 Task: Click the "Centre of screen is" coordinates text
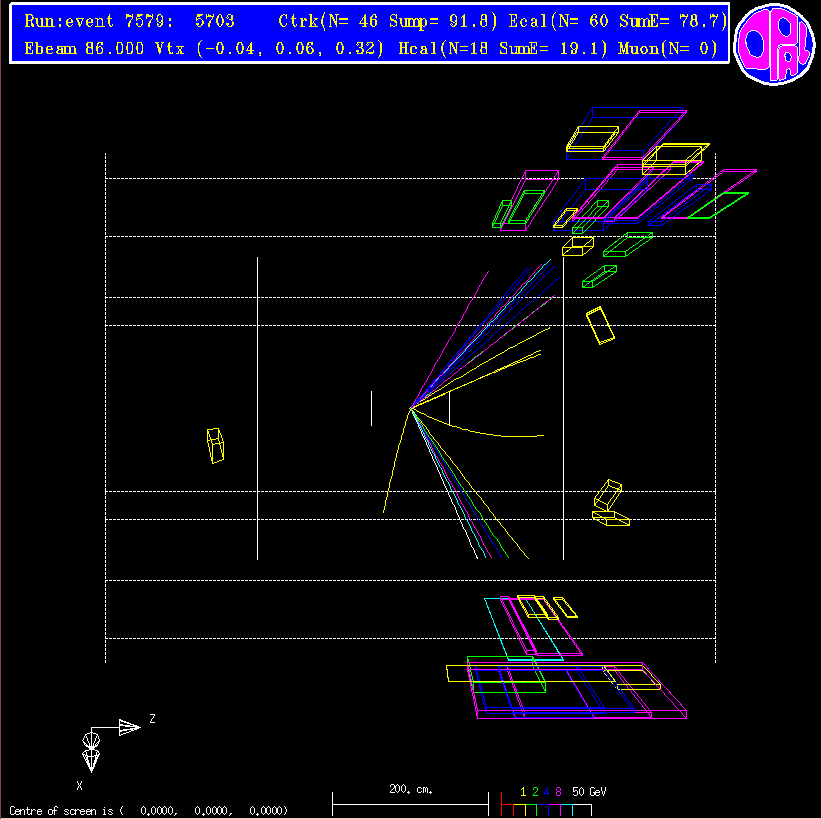(x=148, y=810)
